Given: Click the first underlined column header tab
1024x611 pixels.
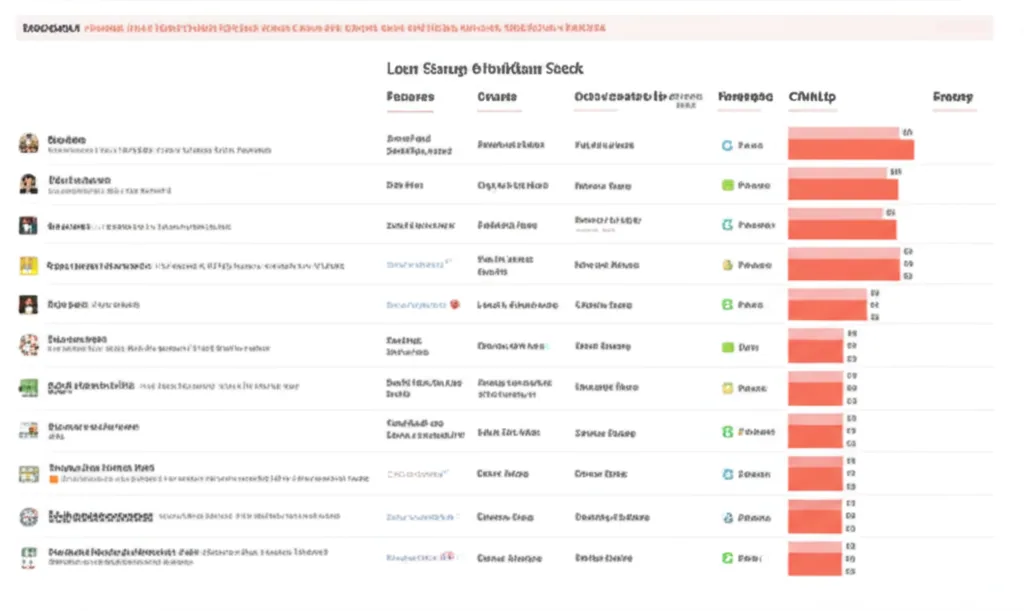Looking at the screenshot, I should pos(410,98).
